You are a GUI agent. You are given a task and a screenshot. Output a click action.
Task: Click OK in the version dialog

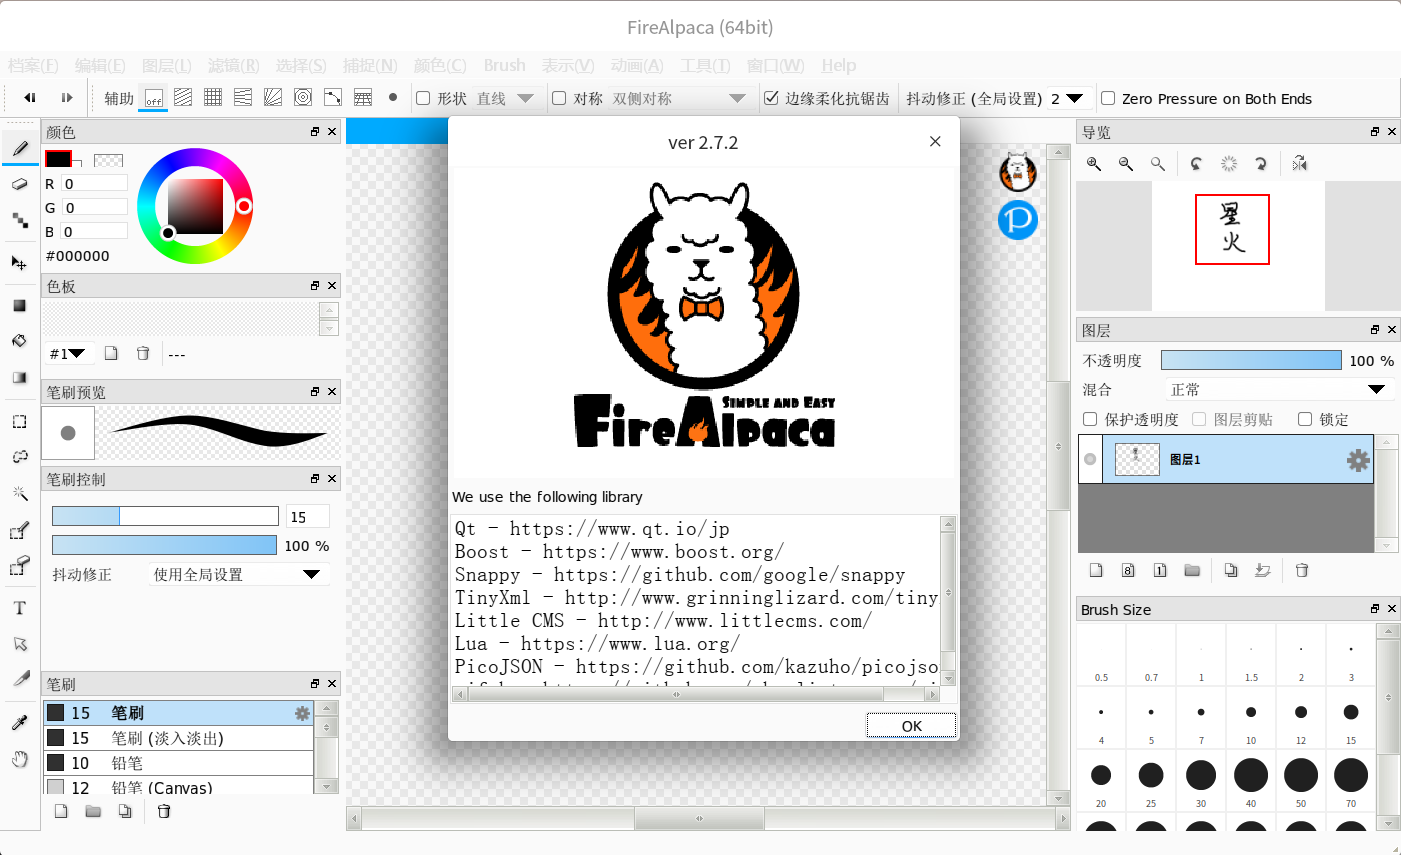pyautogui.click(x=911, y=726)
